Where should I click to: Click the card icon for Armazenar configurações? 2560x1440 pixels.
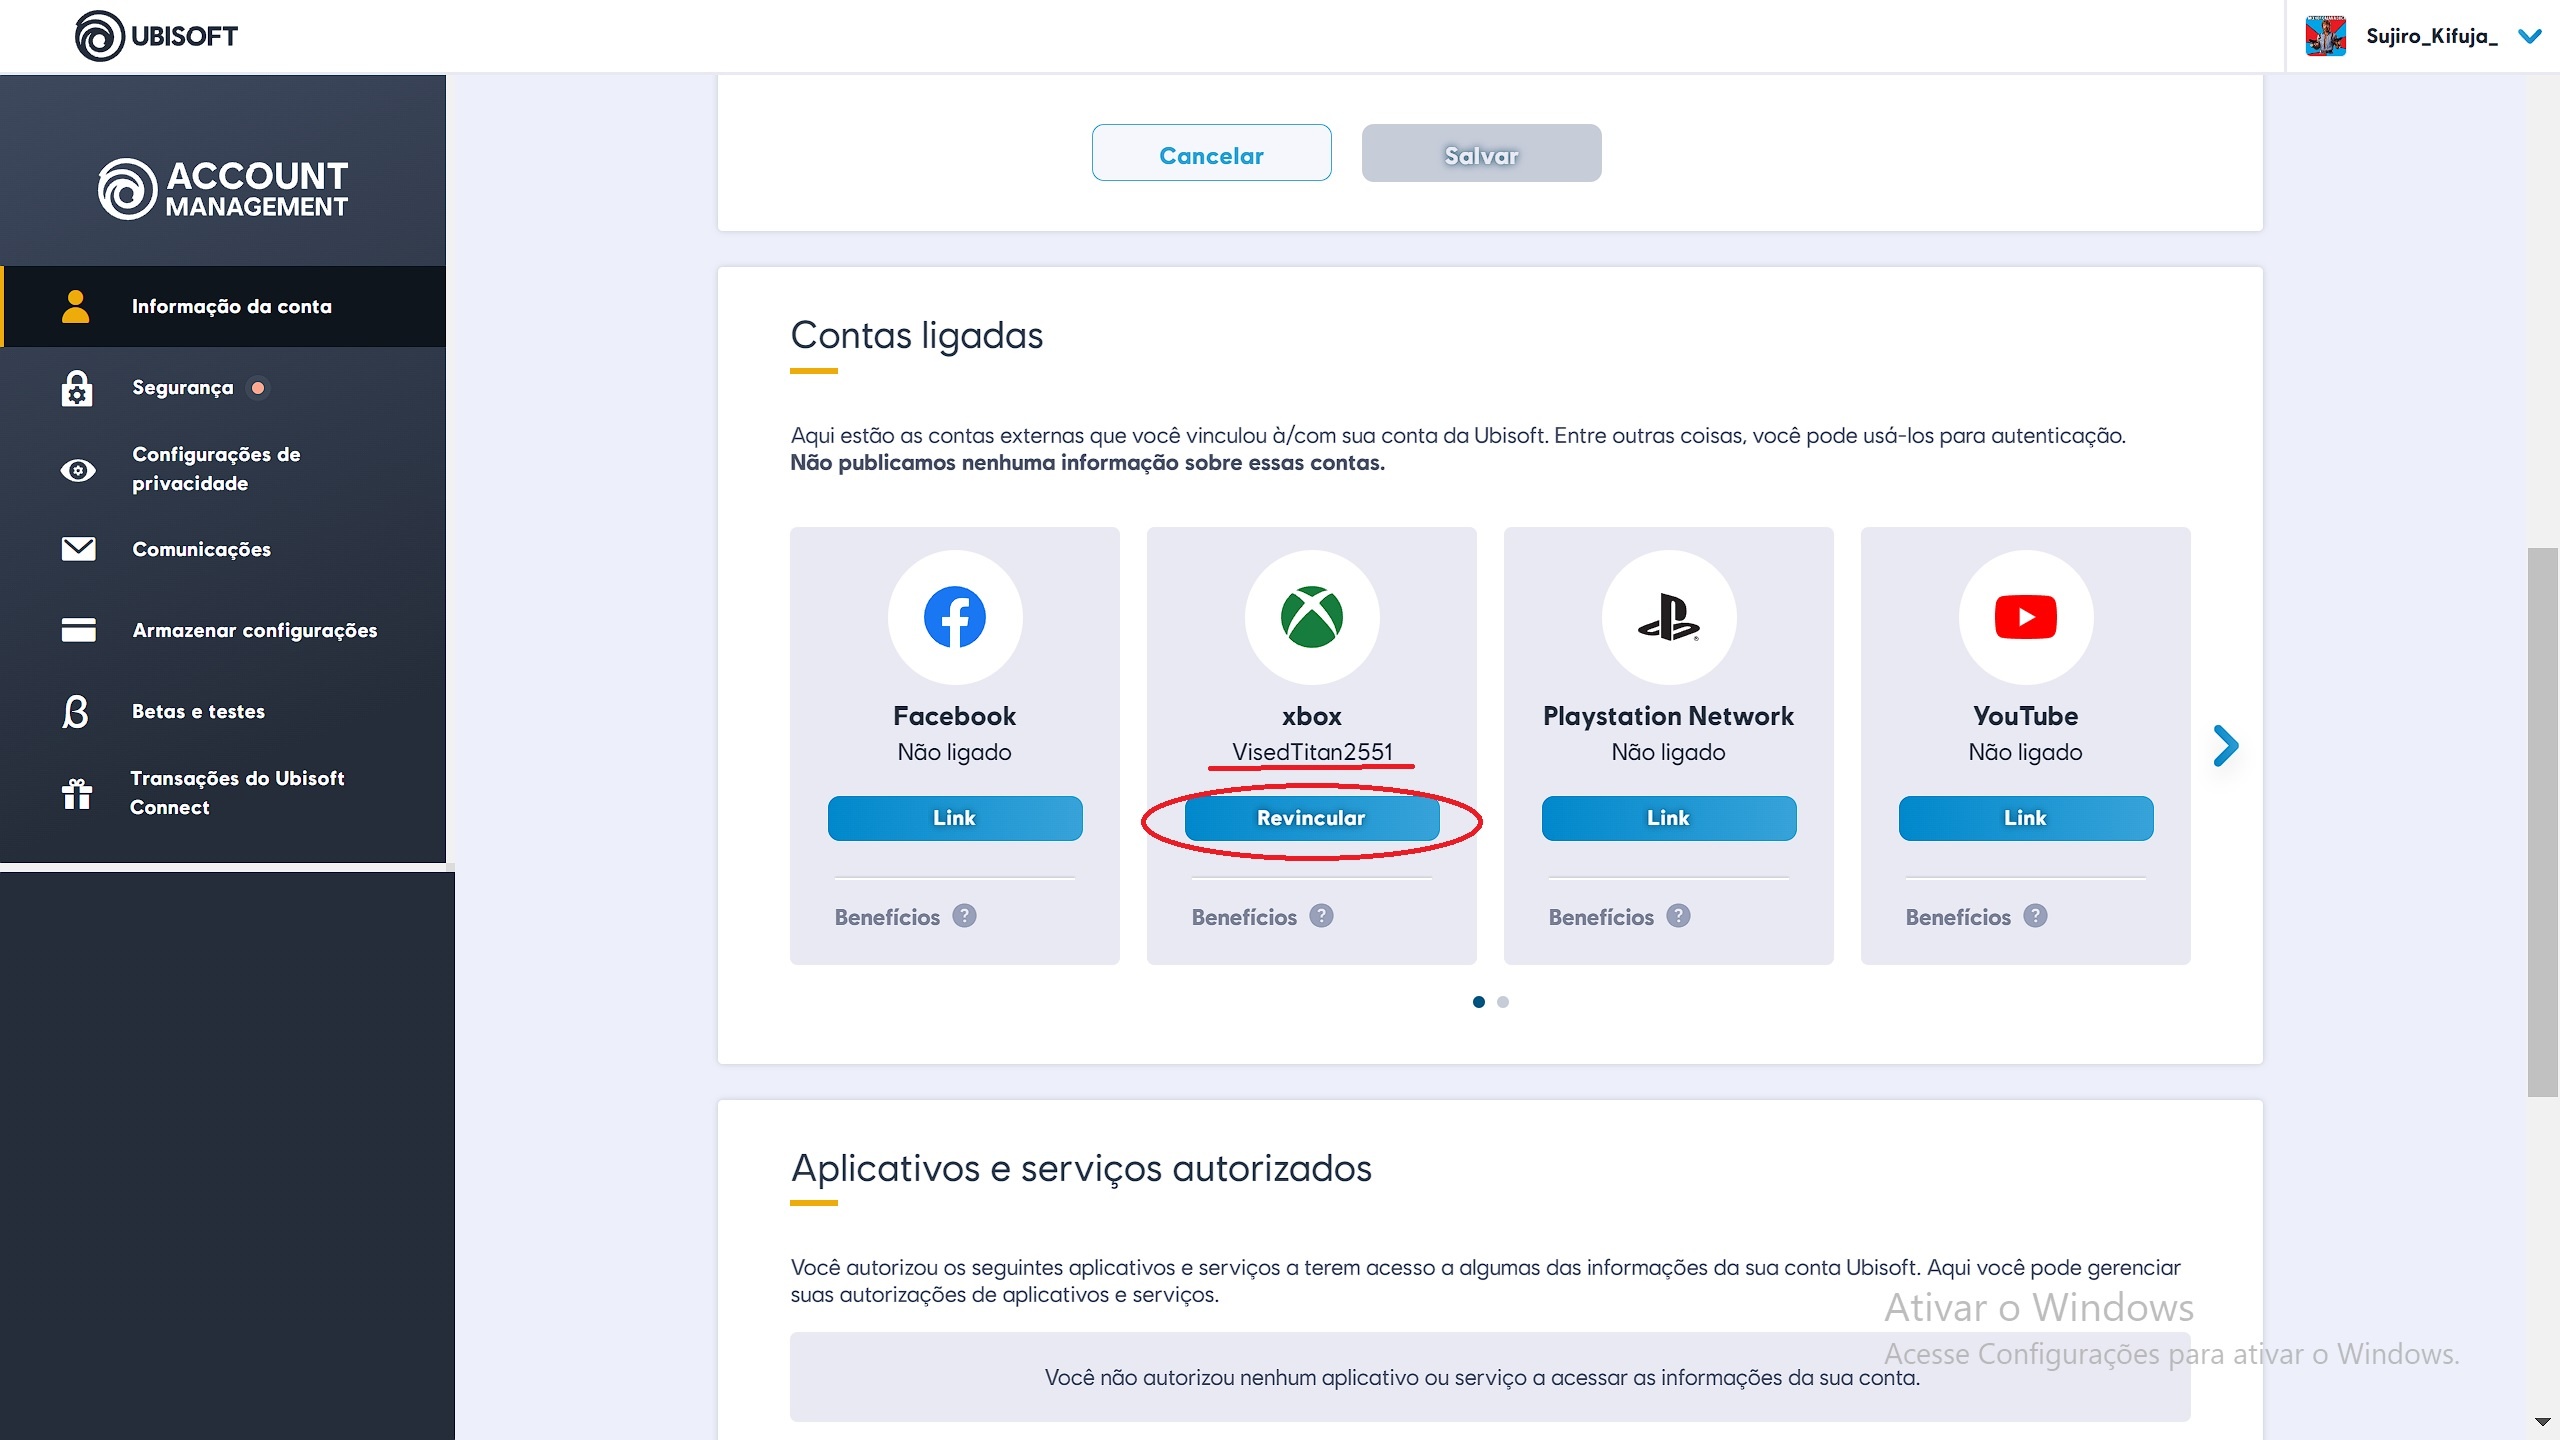[x=78, y=630]
